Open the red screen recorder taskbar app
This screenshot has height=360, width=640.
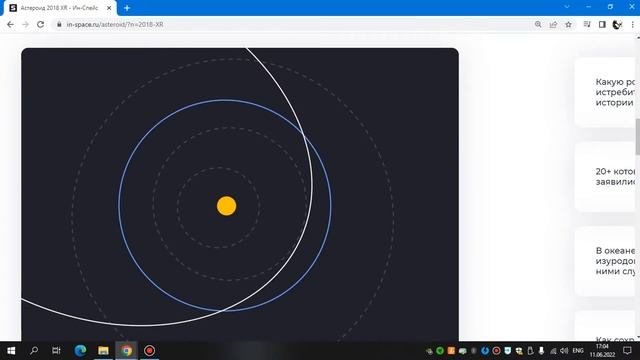(149, 351)
